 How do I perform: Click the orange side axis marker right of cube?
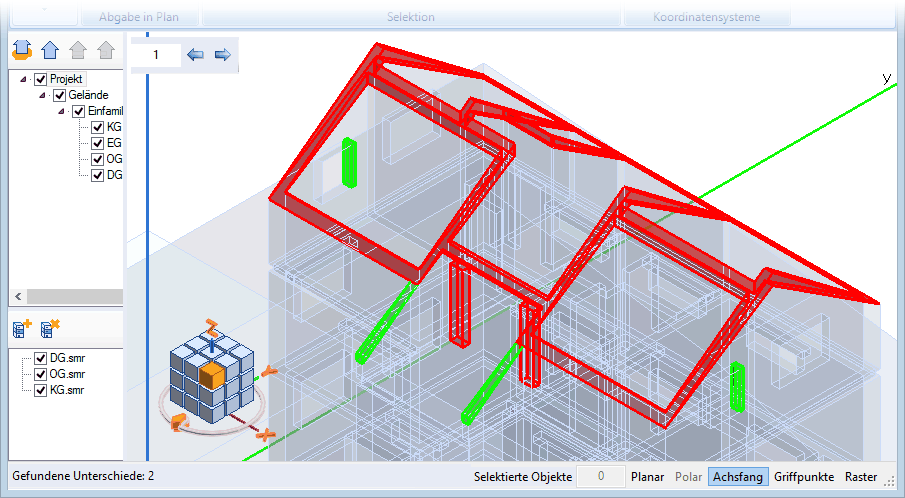pyautogui.click(x=269, y=371)
